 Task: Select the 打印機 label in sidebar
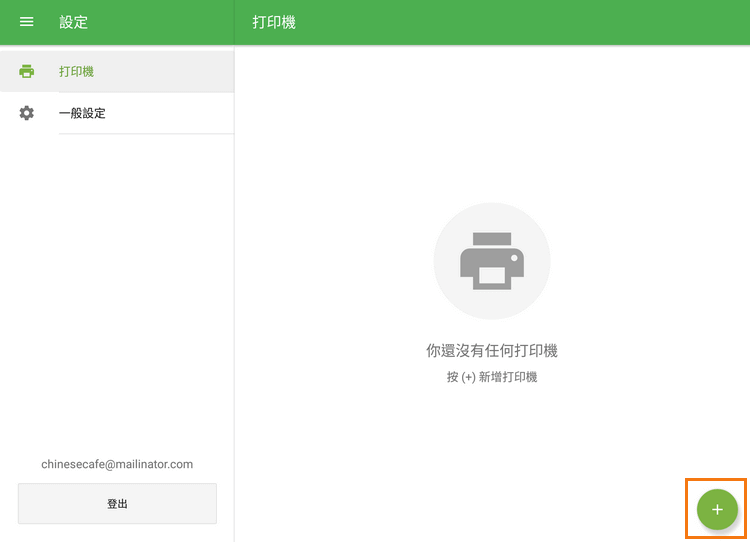[x=77, y=71]
